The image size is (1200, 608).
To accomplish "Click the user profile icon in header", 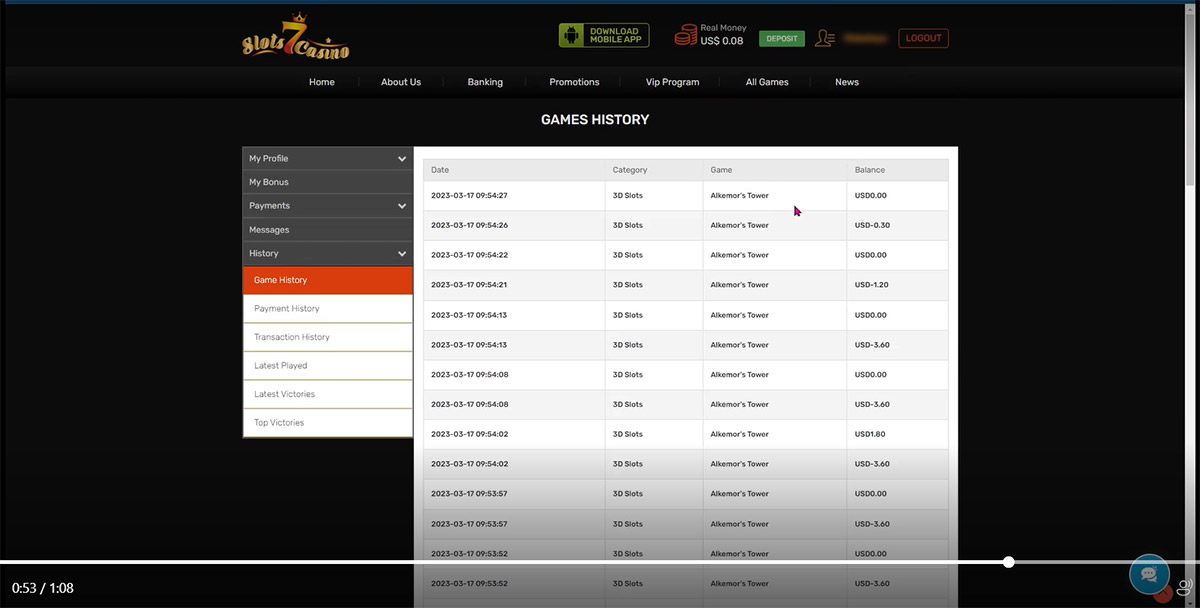I will [825, 38].
